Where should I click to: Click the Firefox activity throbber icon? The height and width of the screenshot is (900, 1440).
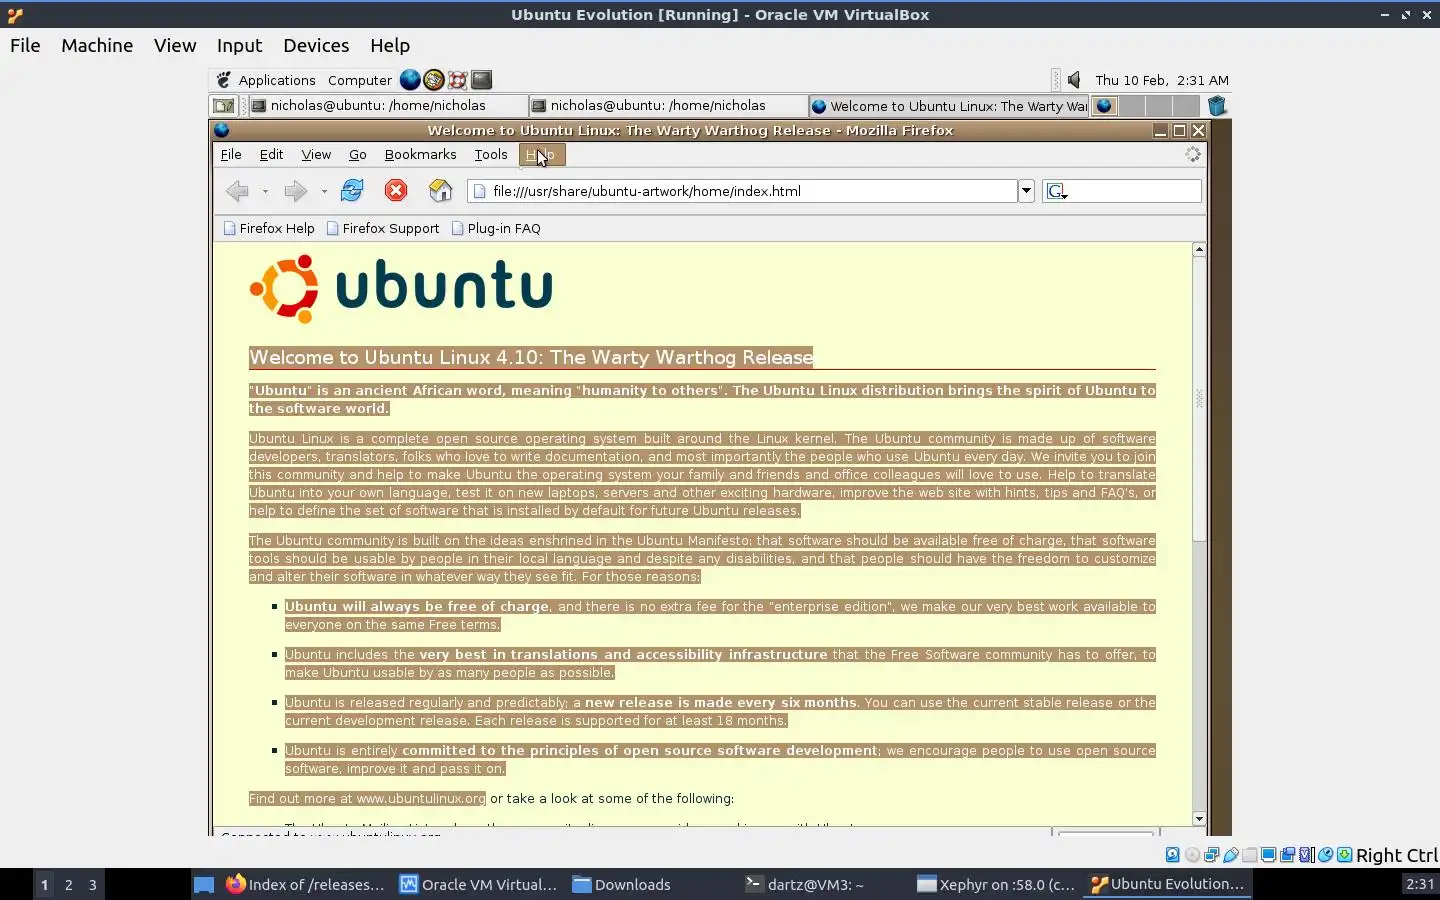tap(1193, 154)
